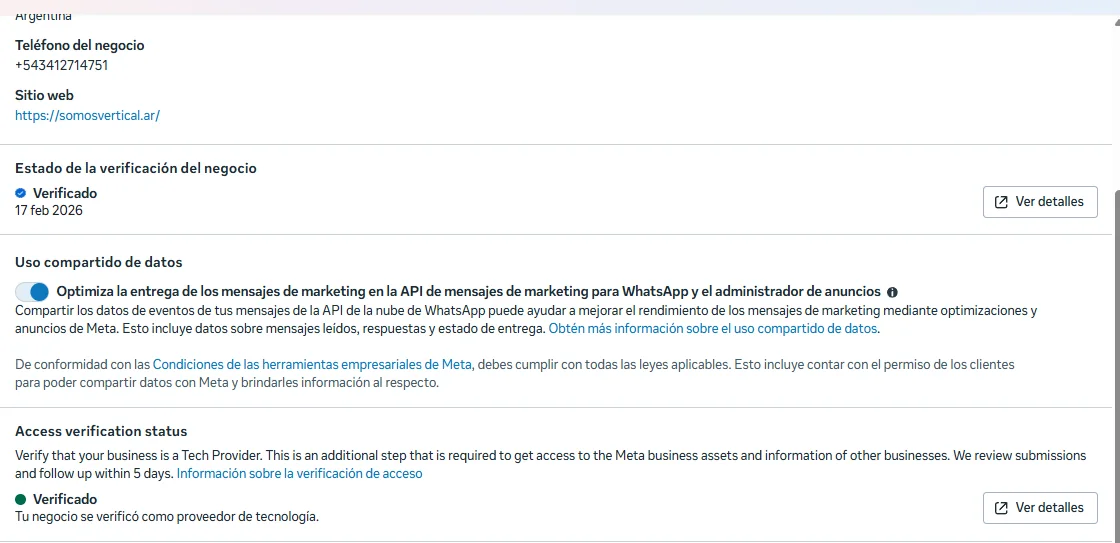Click the green status dot under Access verification
This screenshot has height=543, width=1120.
(x=21, y=499)
